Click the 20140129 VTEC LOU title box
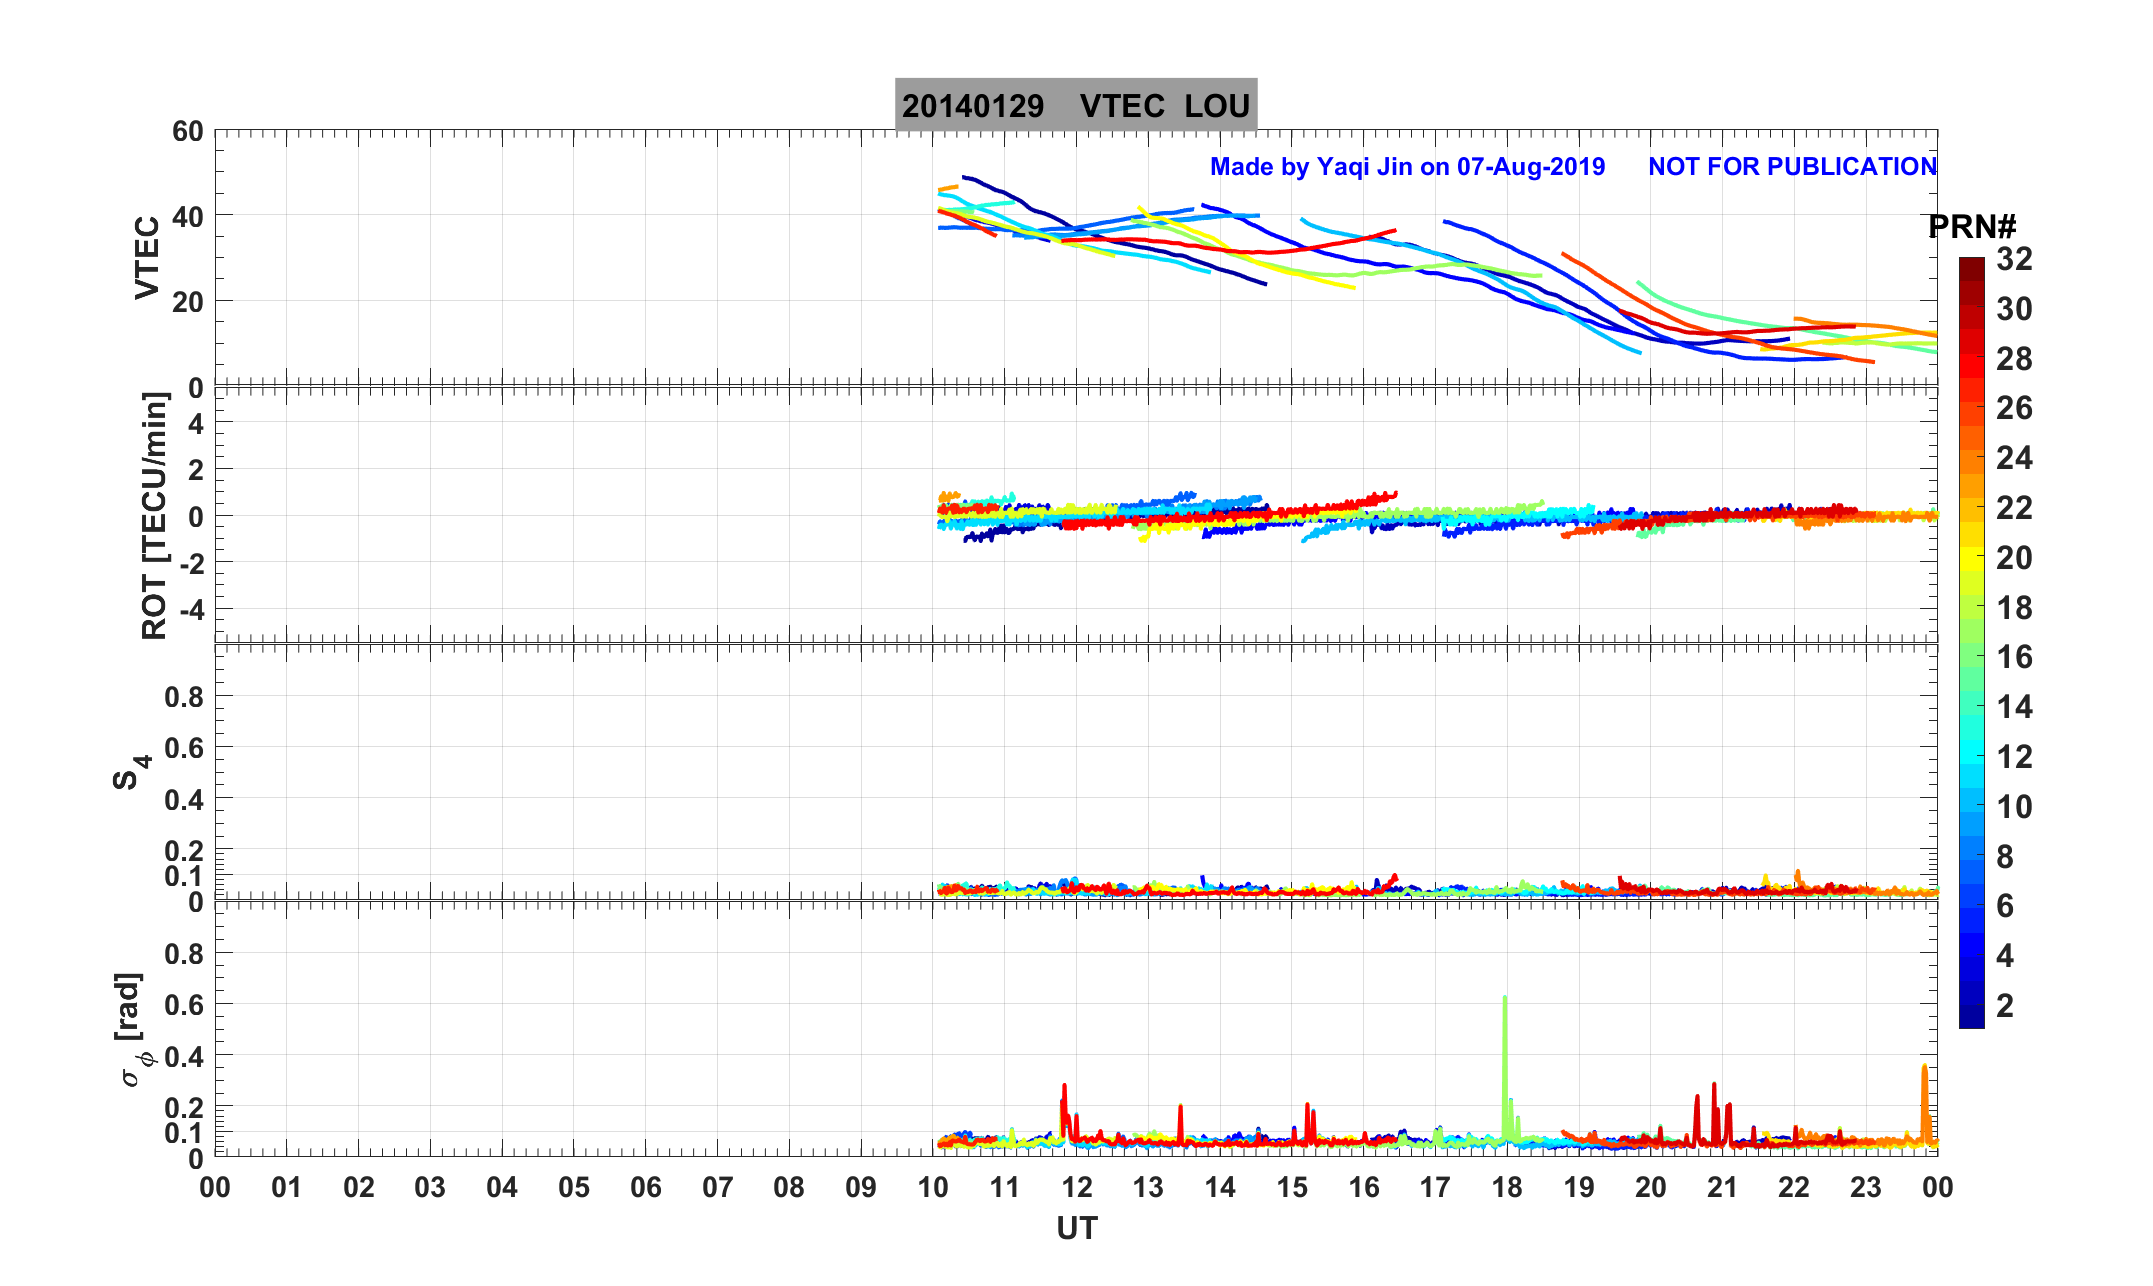Viewport: 2153px width, 1286px height. (1075, 105)
